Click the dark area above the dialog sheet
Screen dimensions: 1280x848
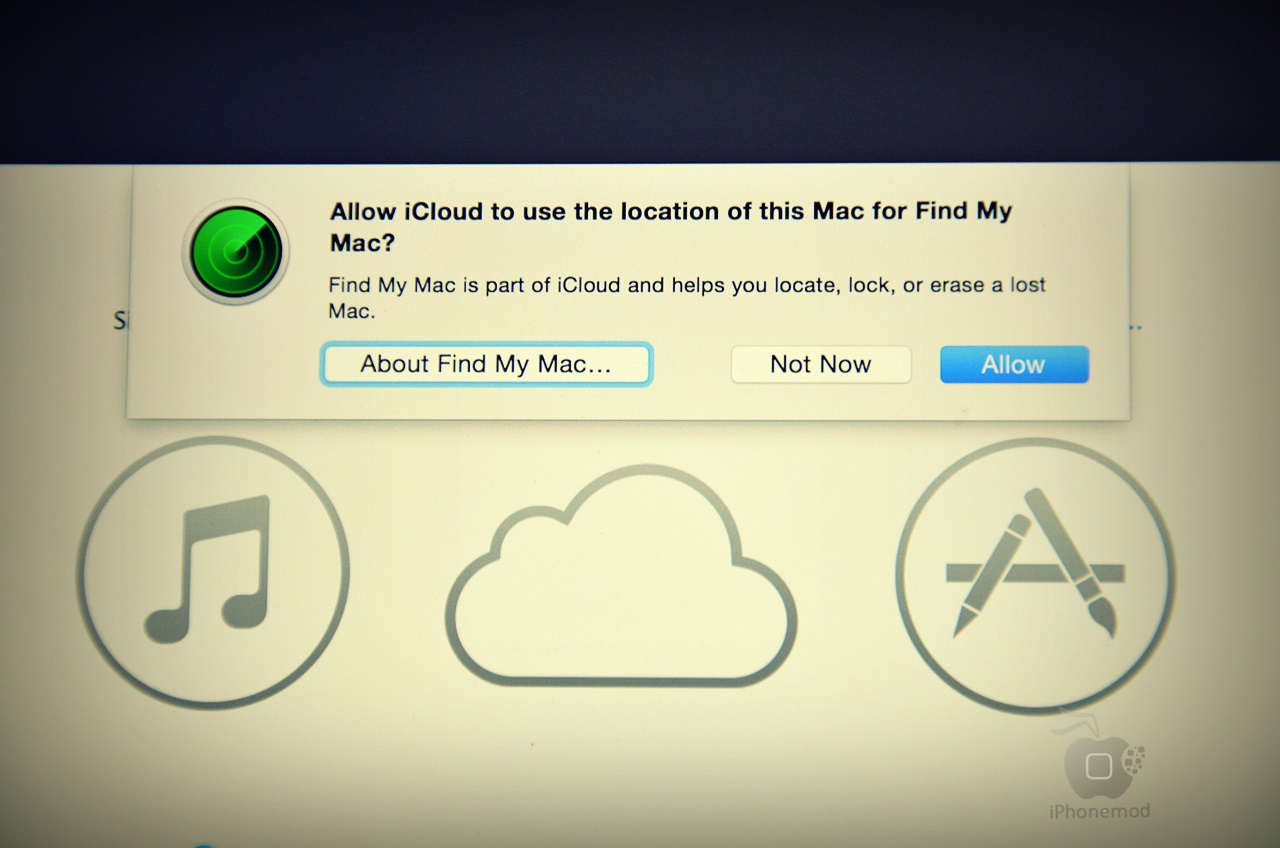click(640, 80)
